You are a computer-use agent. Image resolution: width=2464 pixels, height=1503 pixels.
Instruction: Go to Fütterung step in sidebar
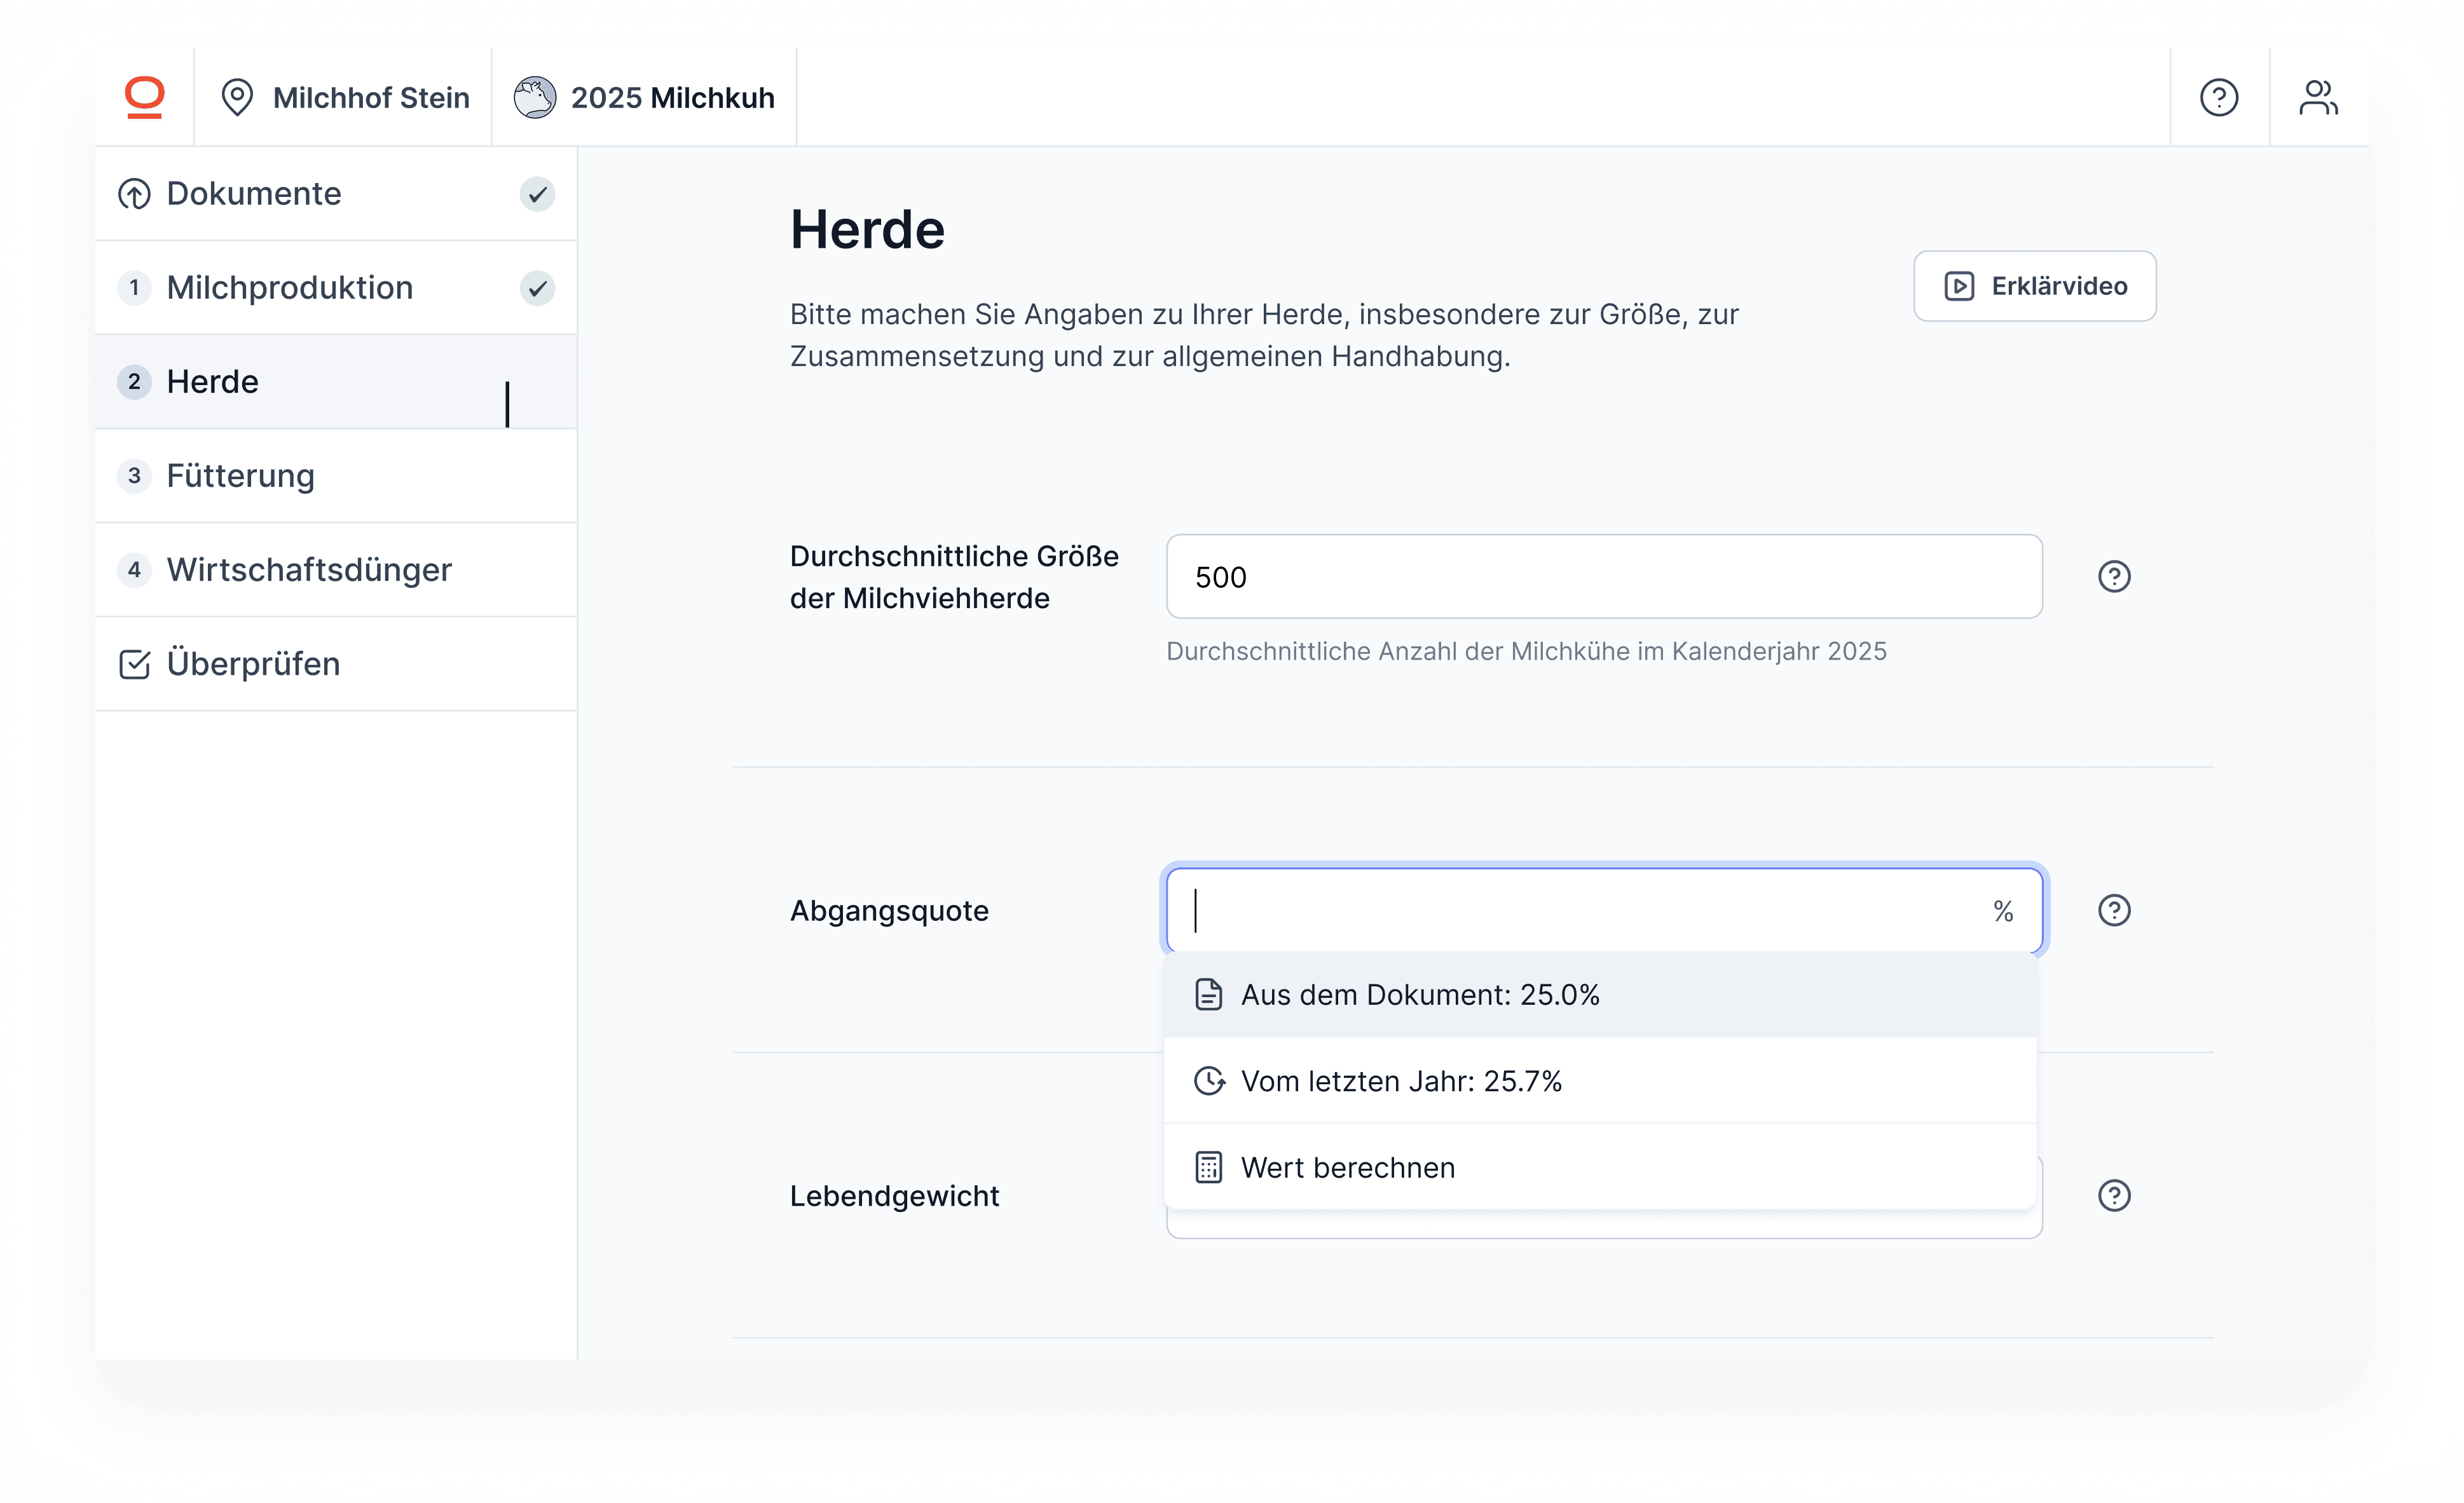pos(240,476)
